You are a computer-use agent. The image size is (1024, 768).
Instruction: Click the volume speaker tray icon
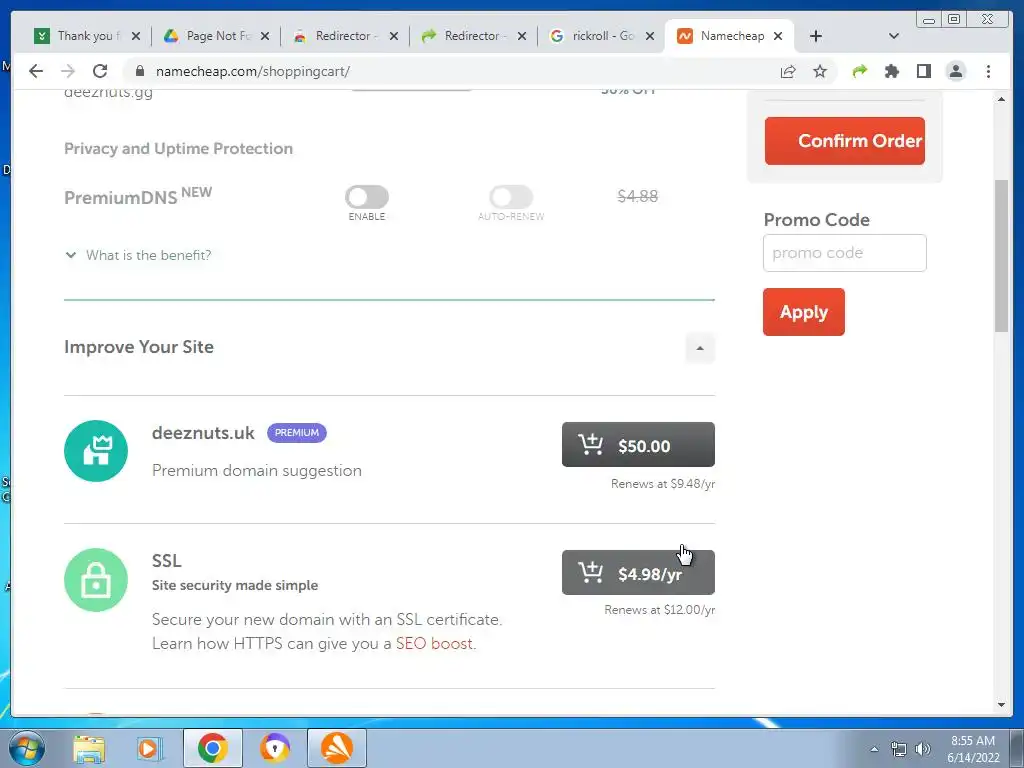pos(923,749)
